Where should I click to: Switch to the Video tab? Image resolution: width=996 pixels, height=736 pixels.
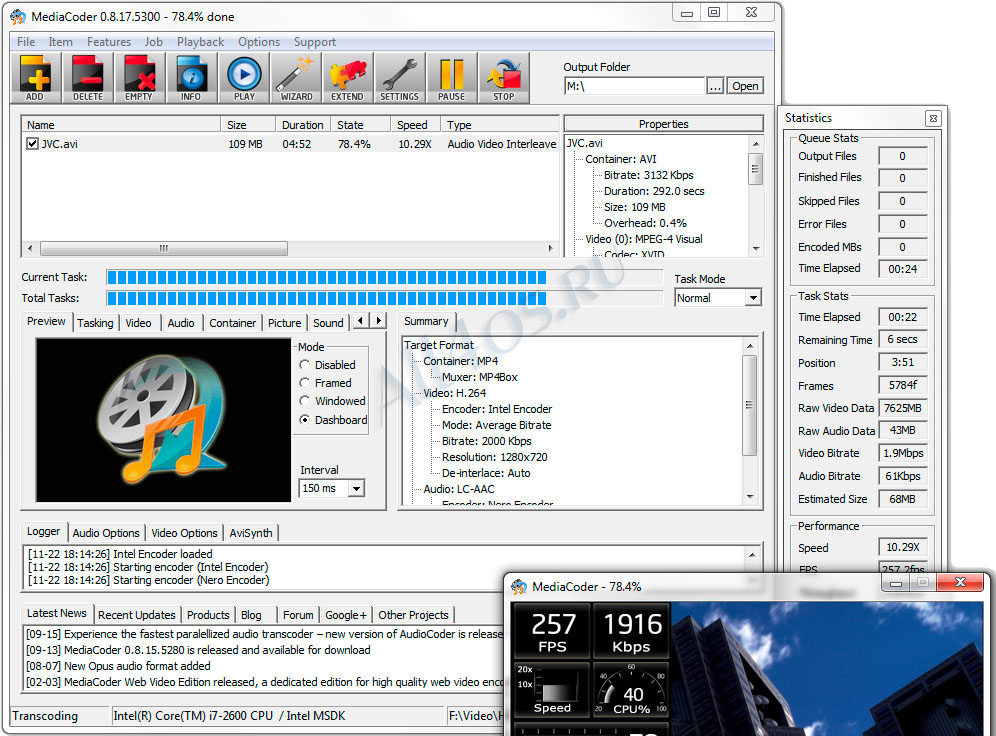tap(138, 323)
